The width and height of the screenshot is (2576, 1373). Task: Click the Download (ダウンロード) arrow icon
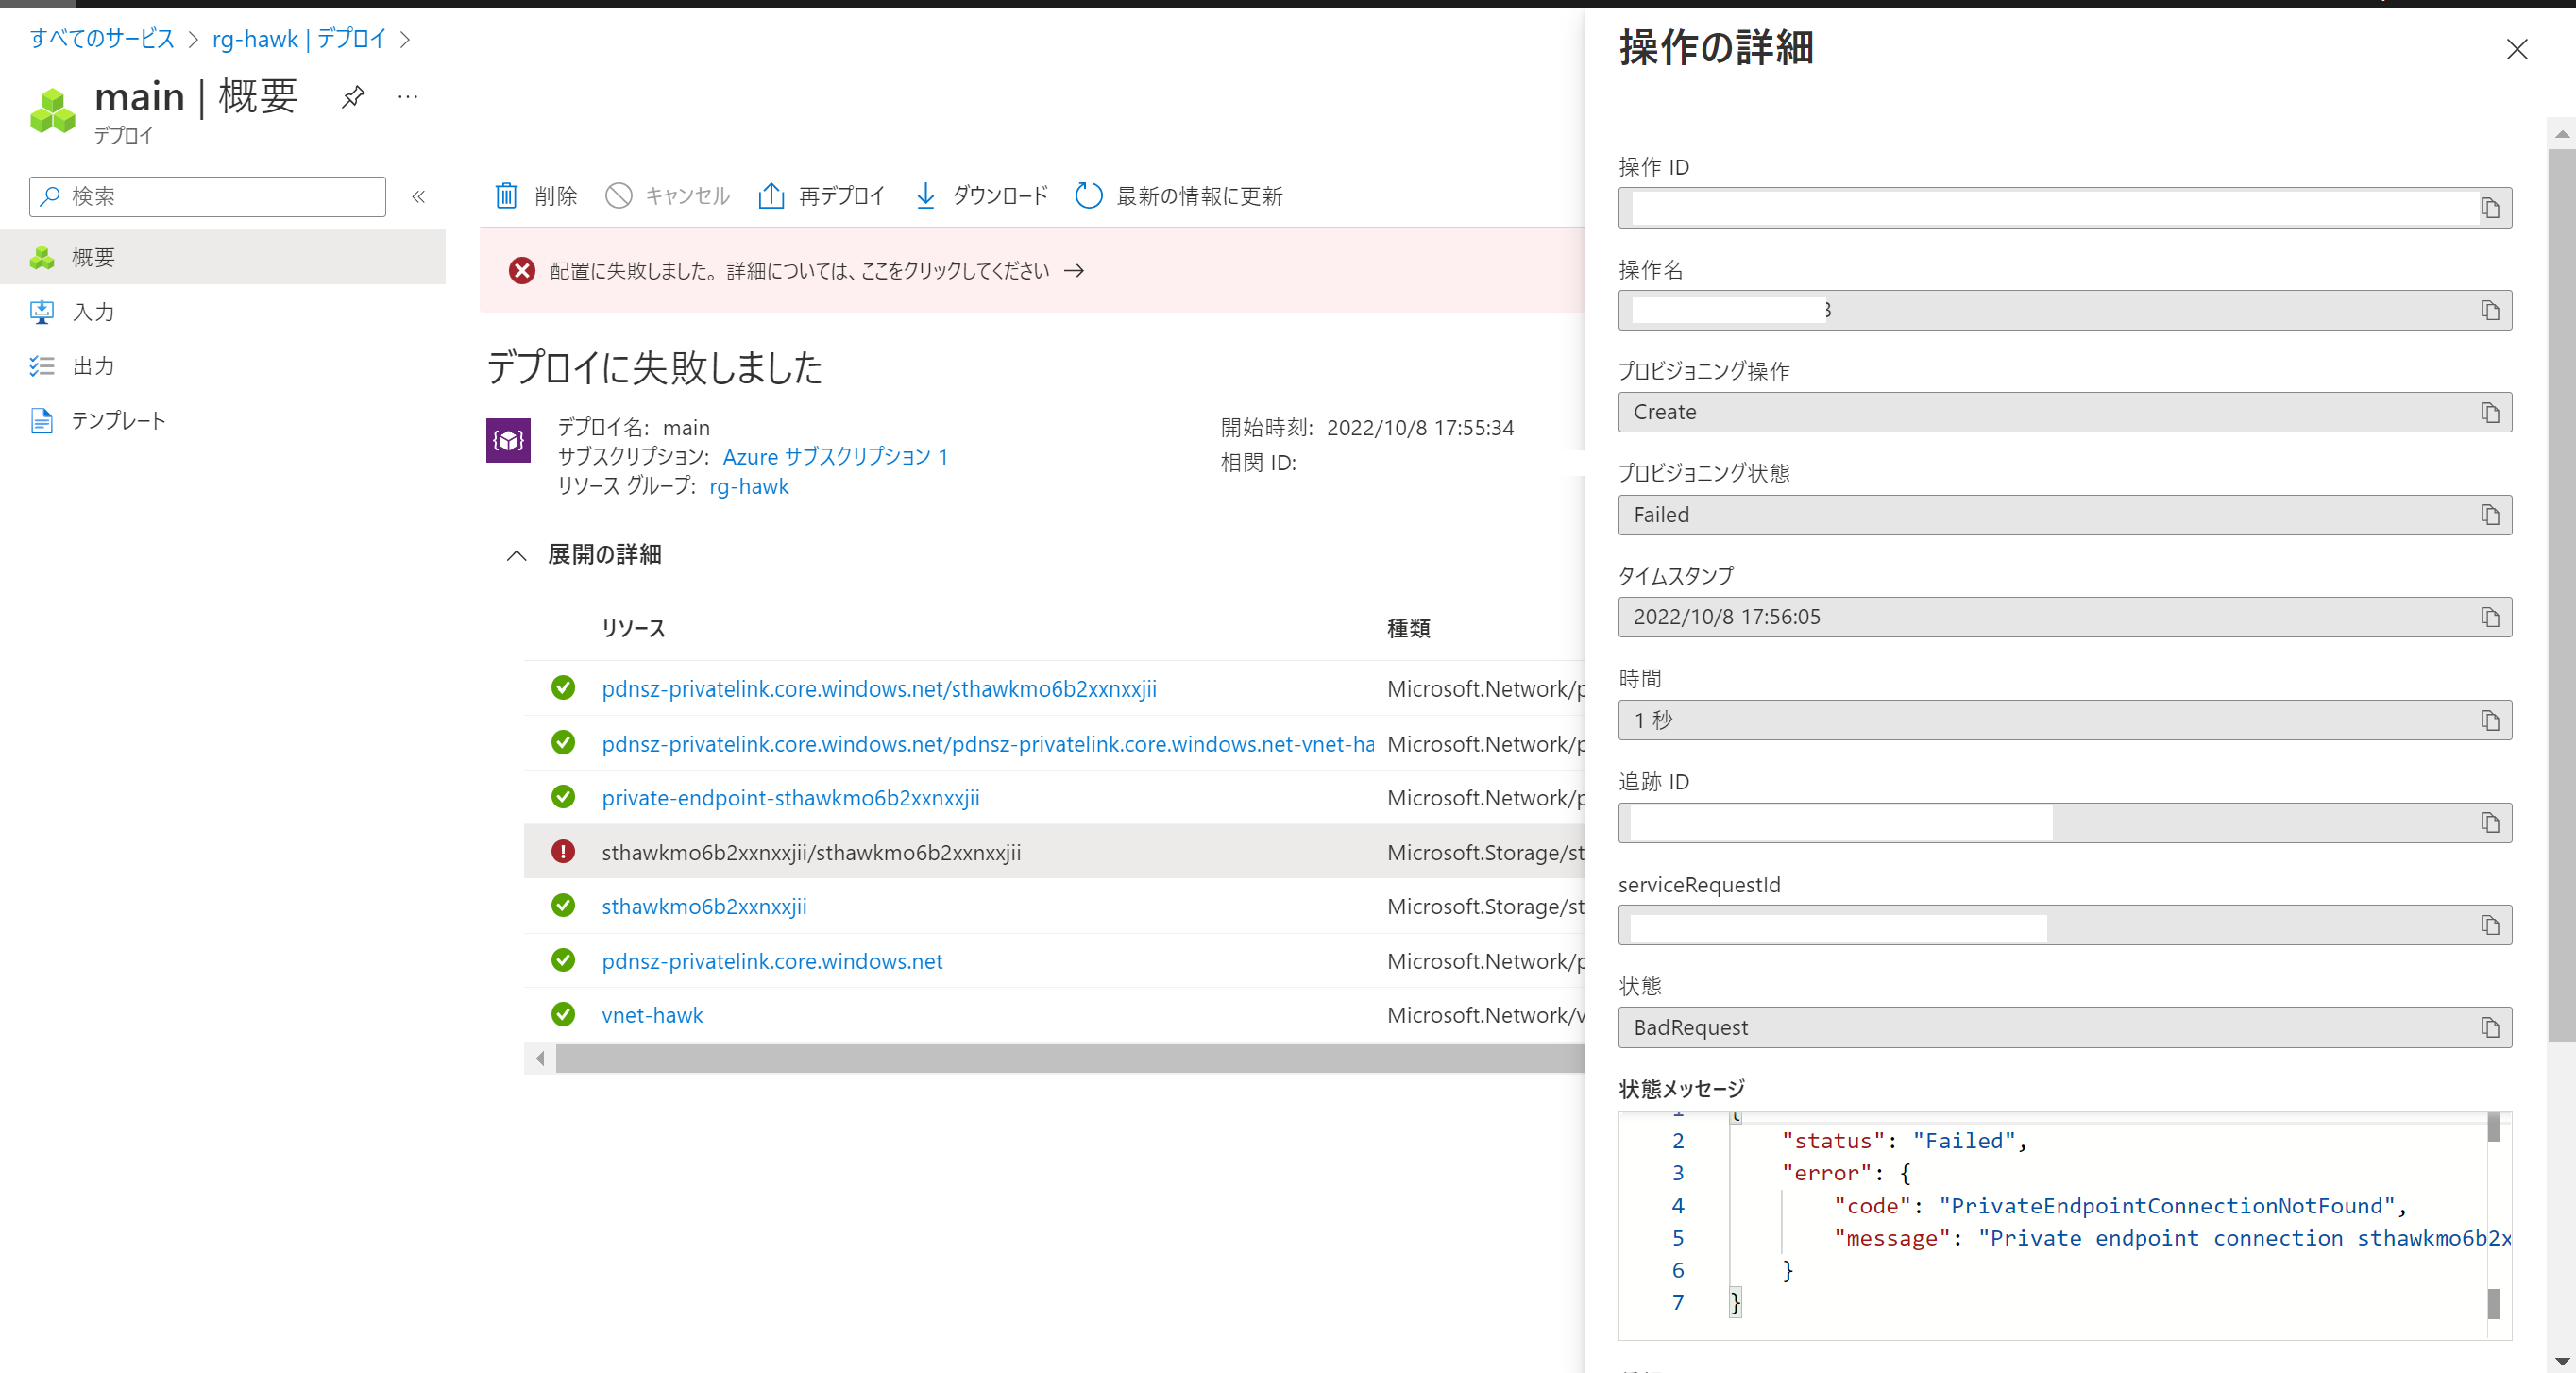click(925, 196)
